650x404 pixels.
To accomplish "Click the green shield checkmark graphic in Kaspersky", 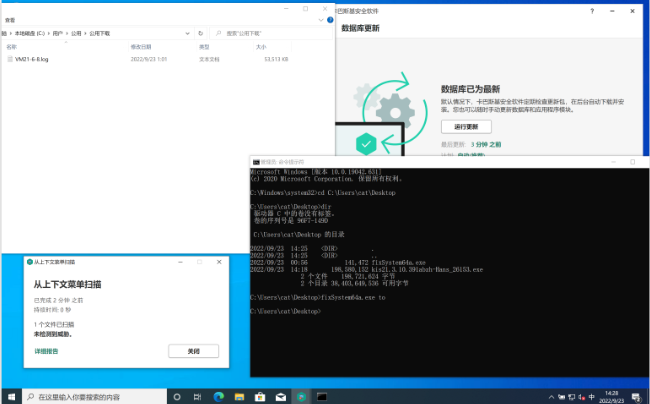I will pos(366,144).
